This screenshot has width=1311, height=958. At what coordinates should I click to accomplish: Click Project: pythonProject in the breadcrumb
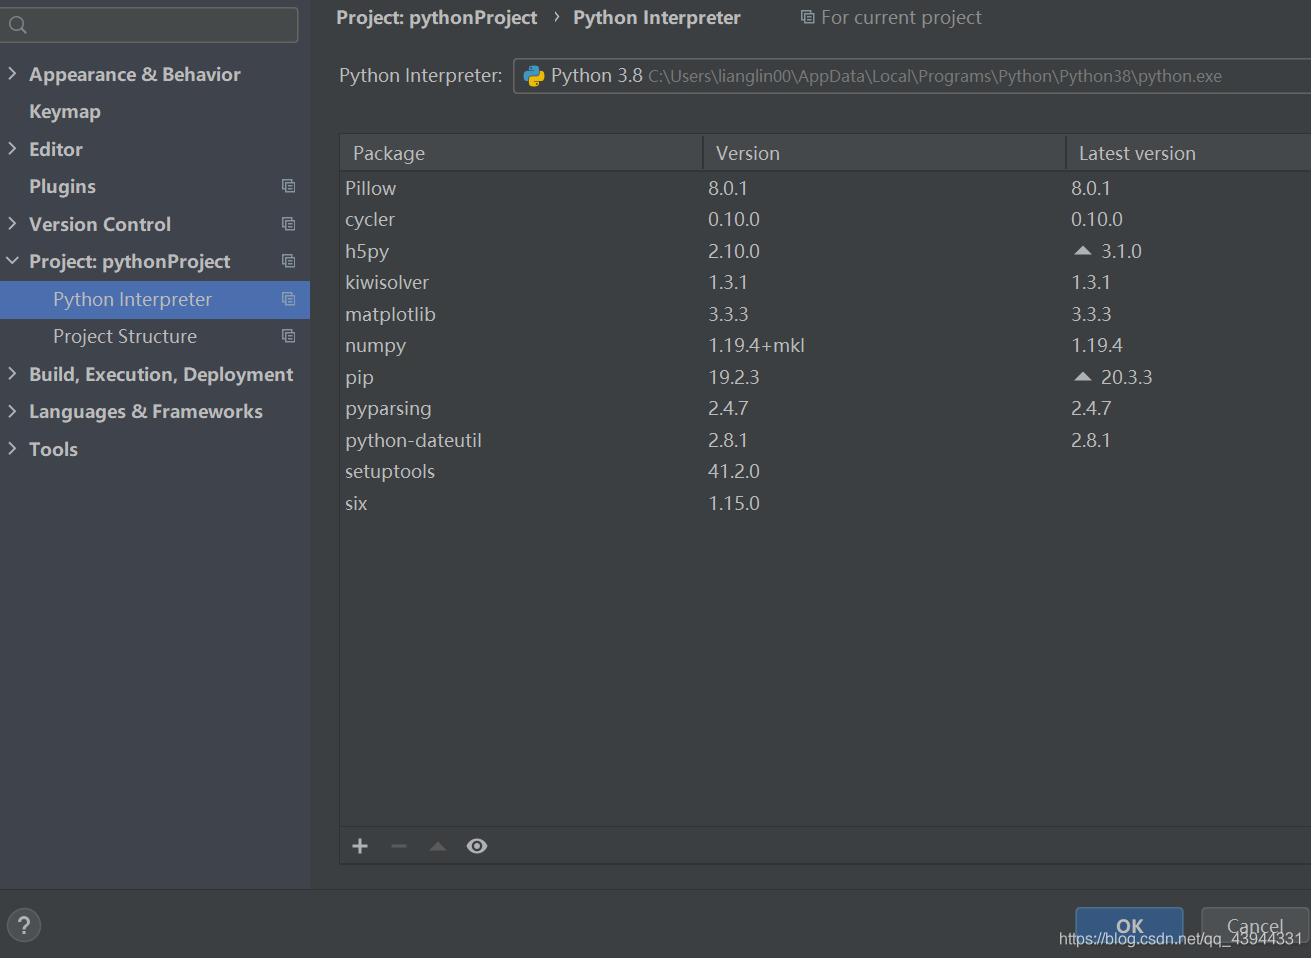pyautogui.click(x=436, y=17)
